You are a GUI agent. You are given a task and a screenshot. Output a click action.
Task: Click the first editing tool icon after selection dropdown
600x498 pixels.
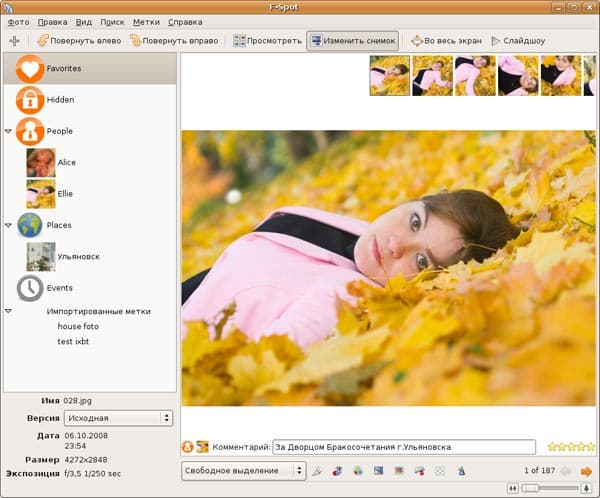click(317, 470)
